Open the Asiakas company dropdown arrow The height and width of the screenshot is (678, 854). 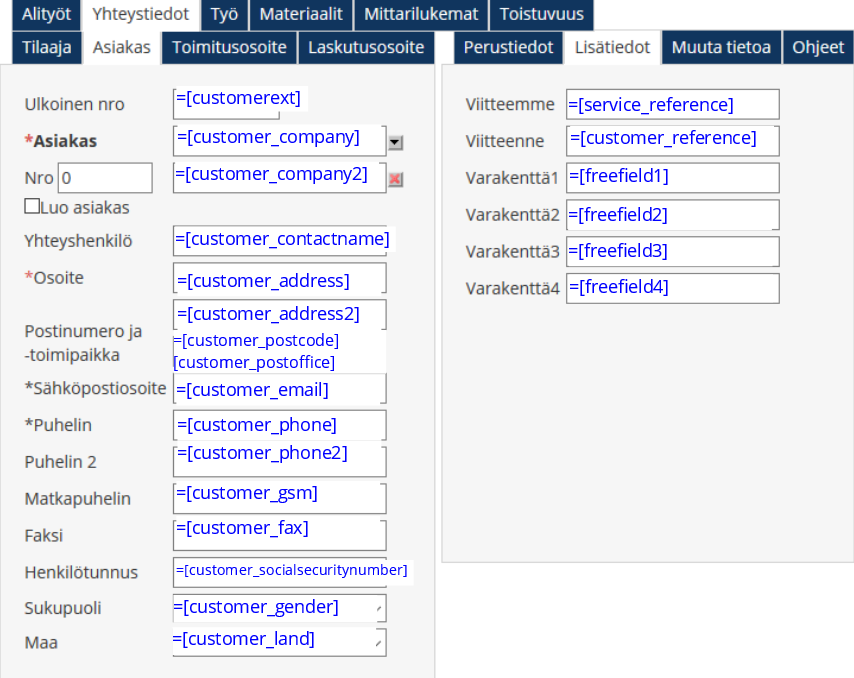click(x=395, y=143)
